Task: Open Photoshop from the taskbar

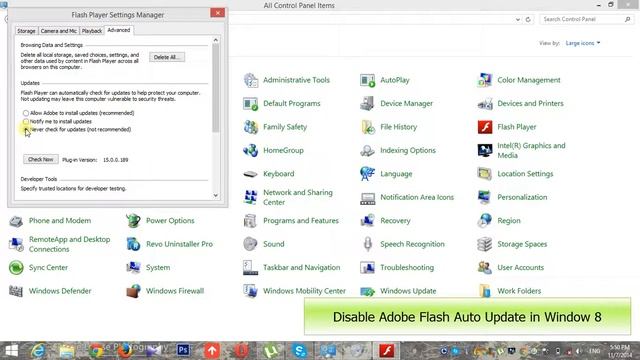Action: 183,350
